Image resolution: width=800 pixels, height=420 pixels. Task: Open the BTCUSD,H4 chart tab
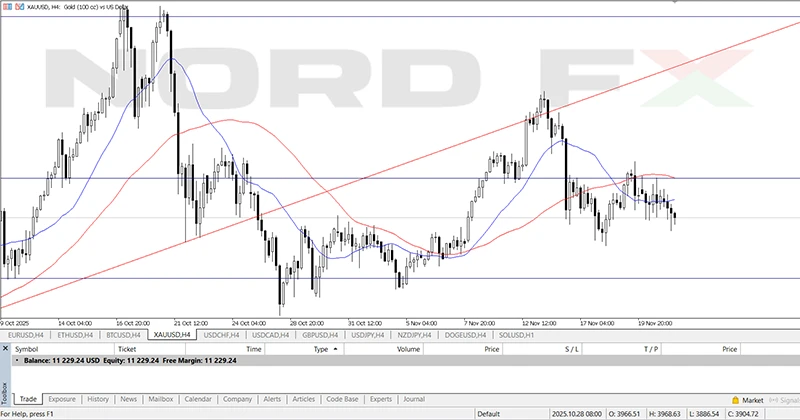click(123, 335)
